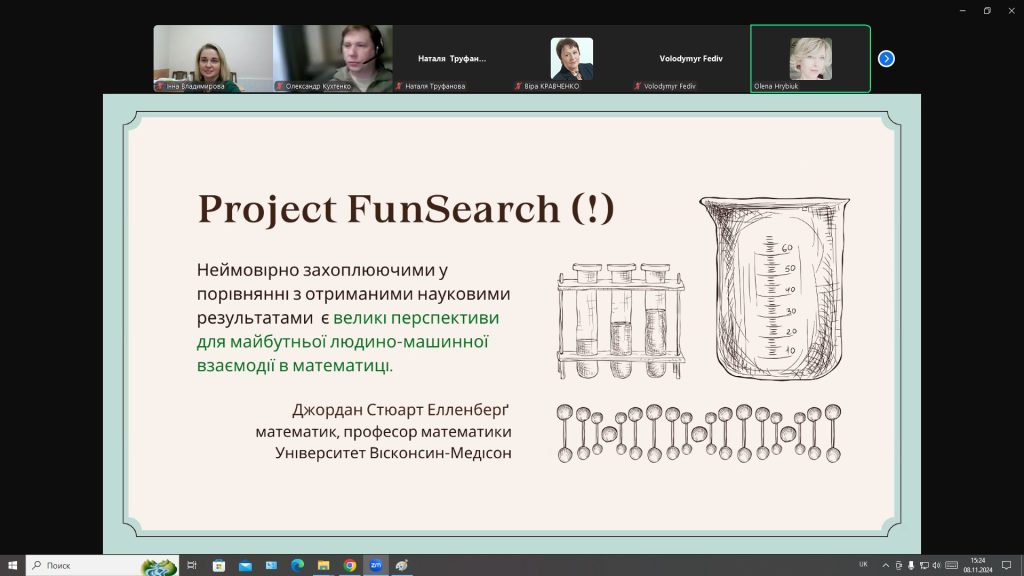Select Олександр Кухтенко's video thumbnail

333,59
